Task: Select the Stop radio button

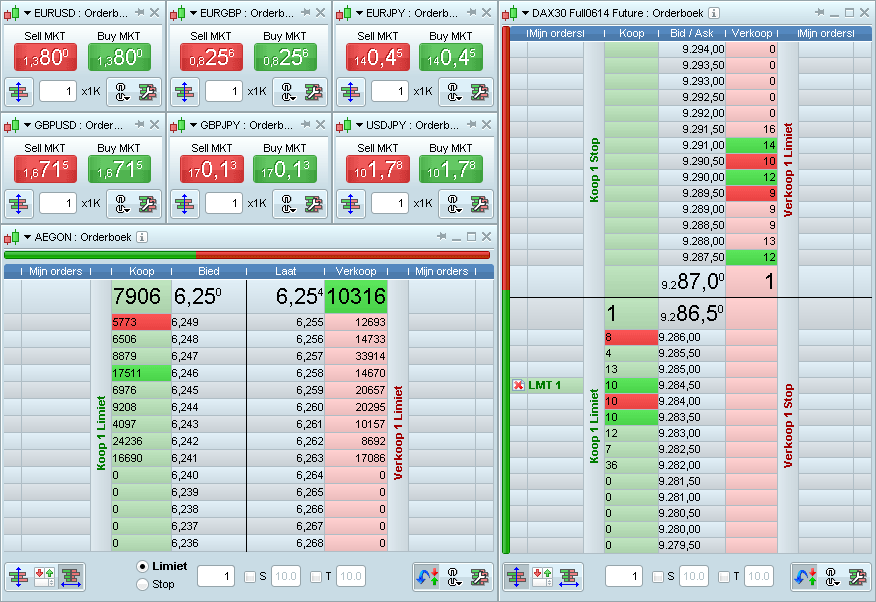Action: [142, 584]
